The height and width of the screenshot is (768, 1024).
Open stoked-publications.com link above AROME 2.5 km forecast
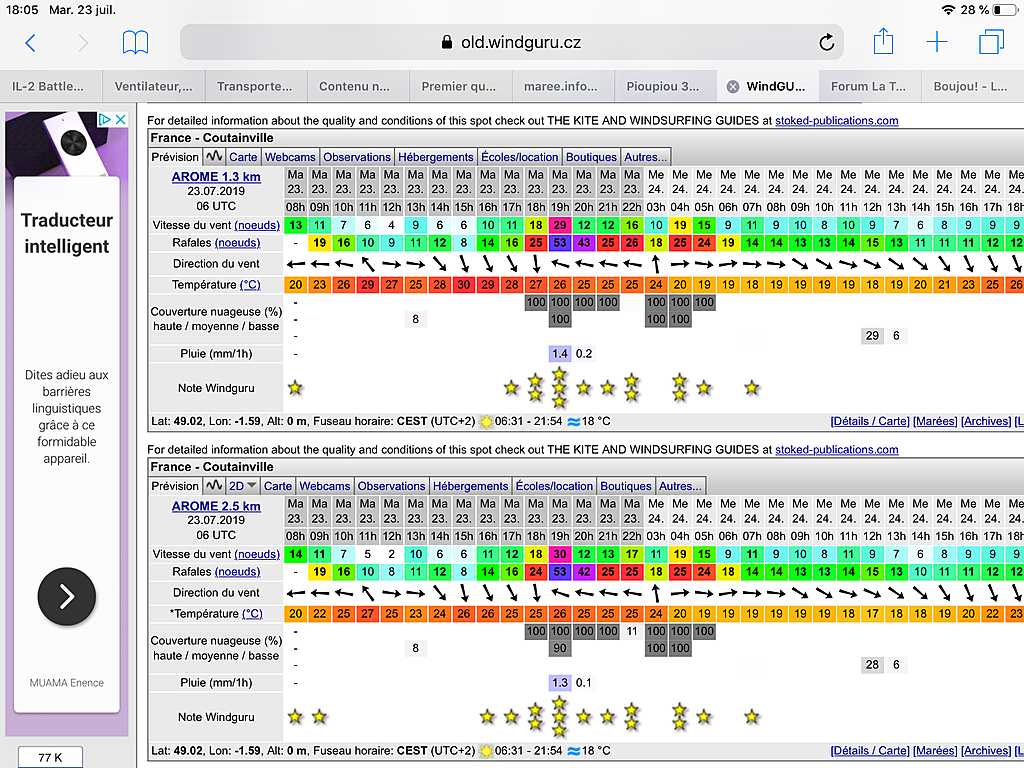837,449
